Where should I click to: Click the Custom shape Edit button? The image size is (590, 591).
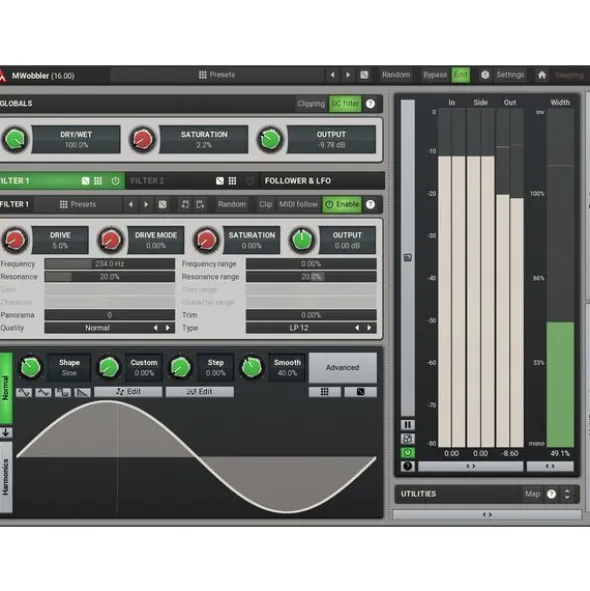click(x=128, y=392)
